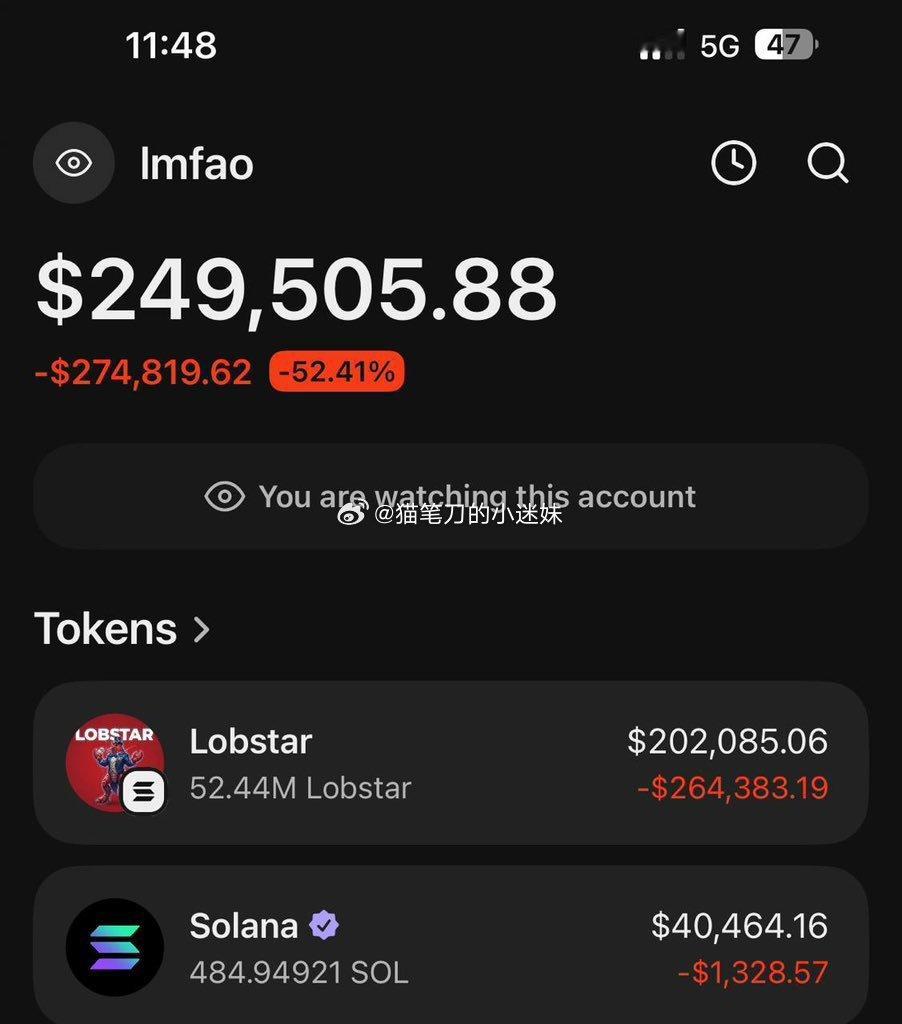Image resolution: width=902 pixels, height=1024 pixels.
Task: Tap the eye icon next to lmfao
Action: [73, 163]
